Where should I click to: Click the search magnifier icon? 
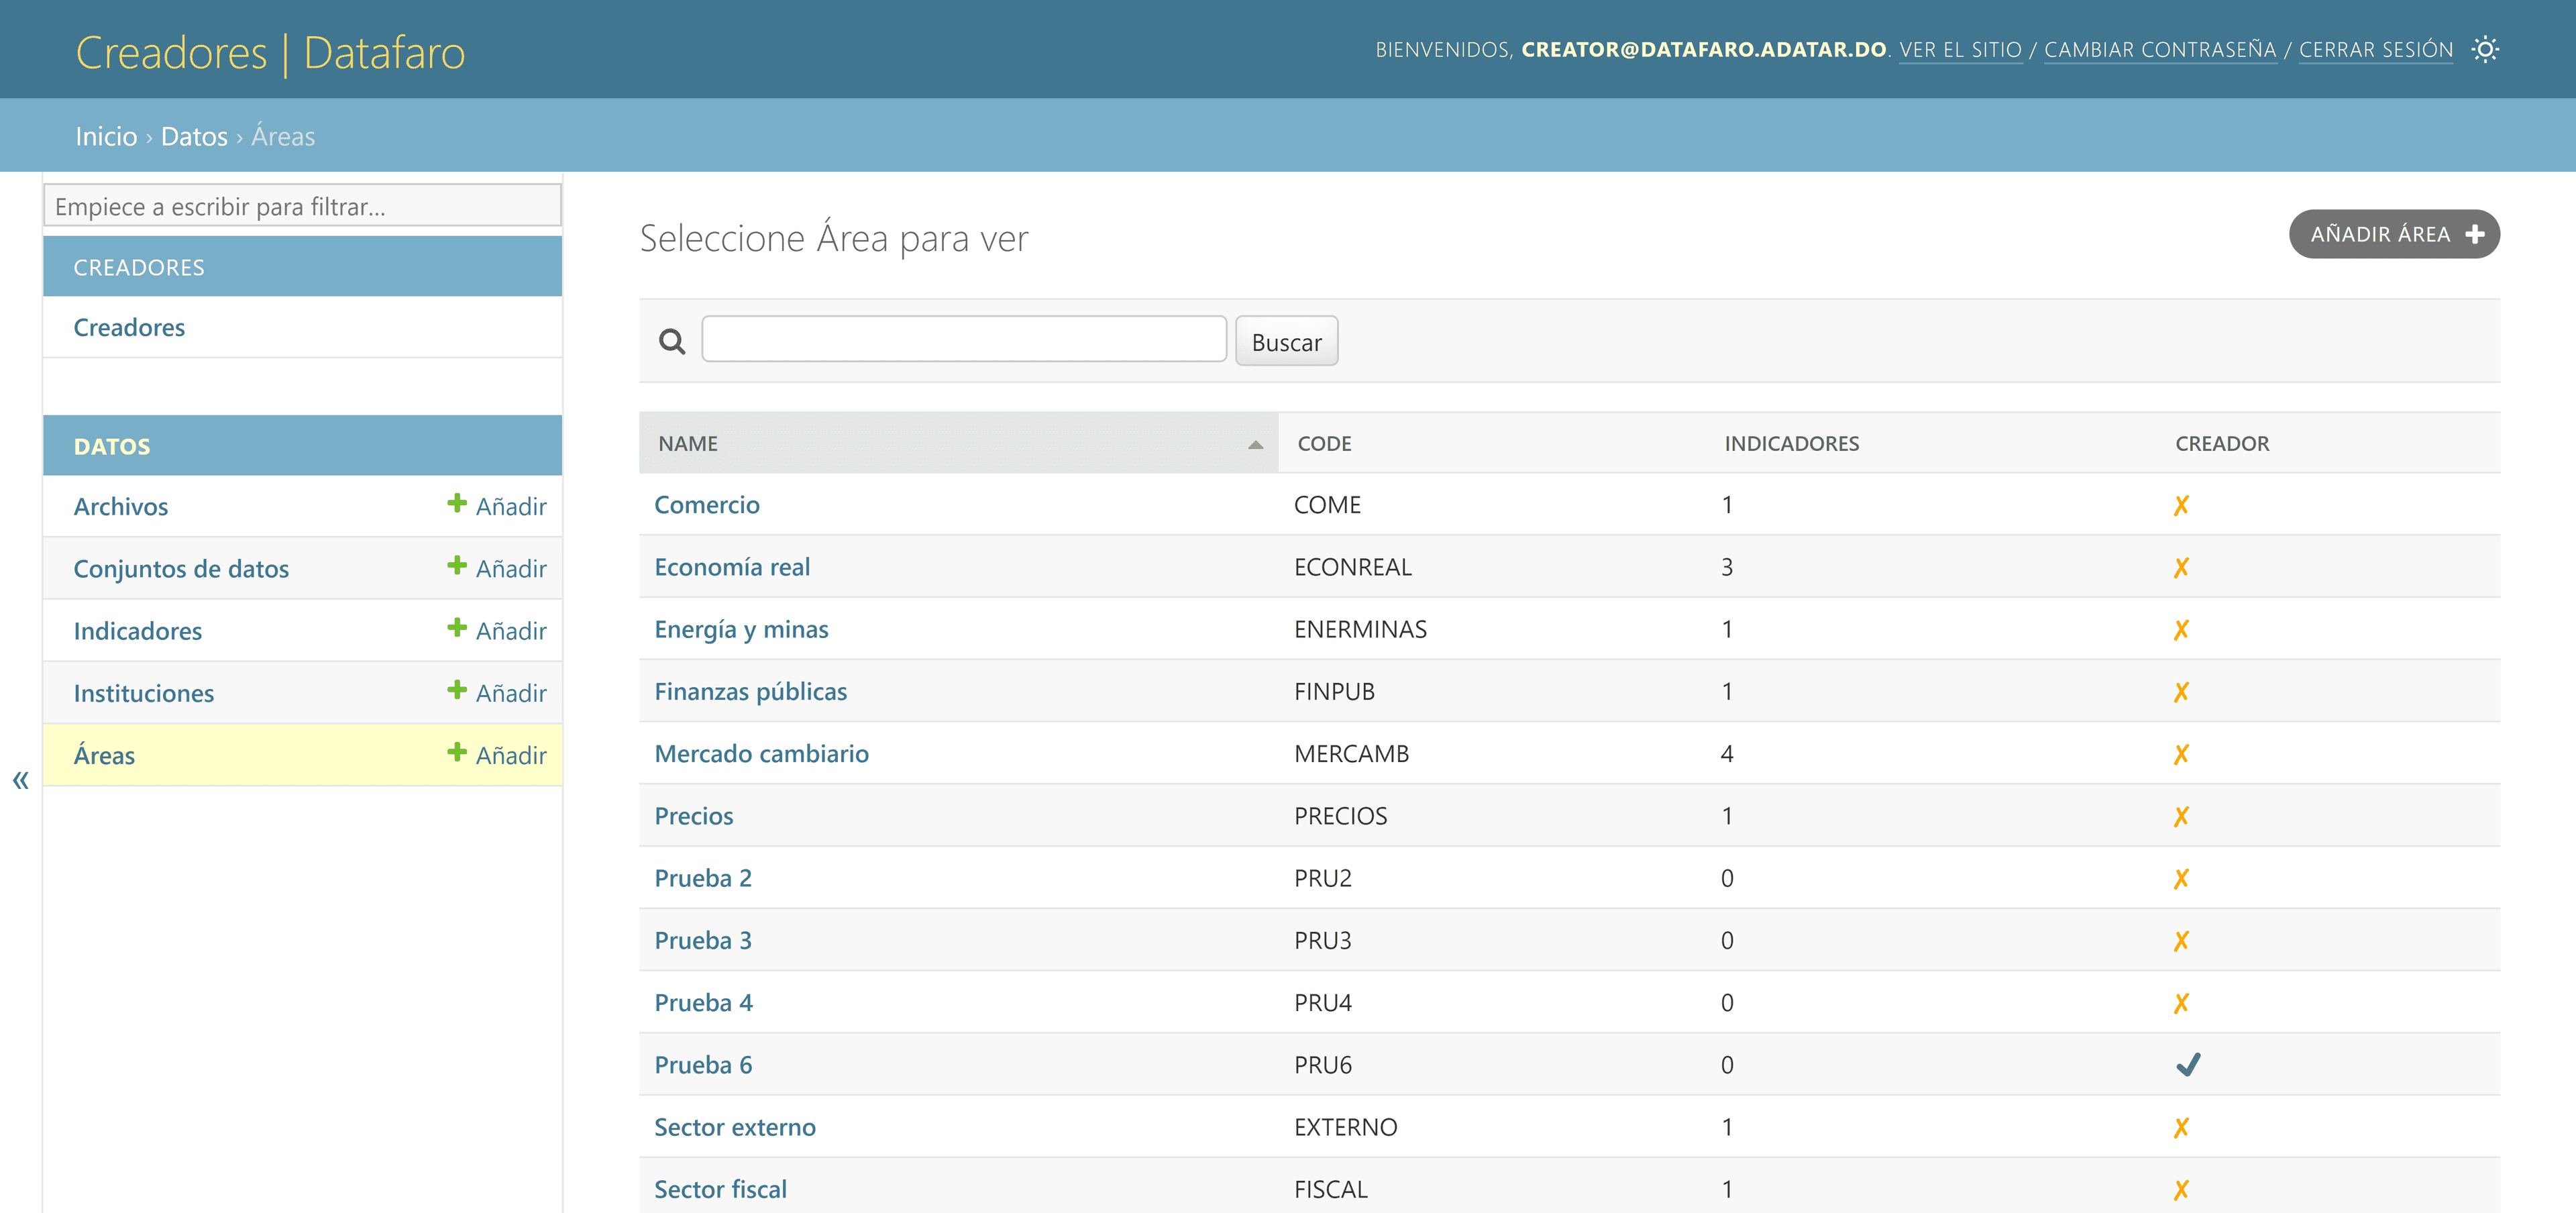[672, 342]
